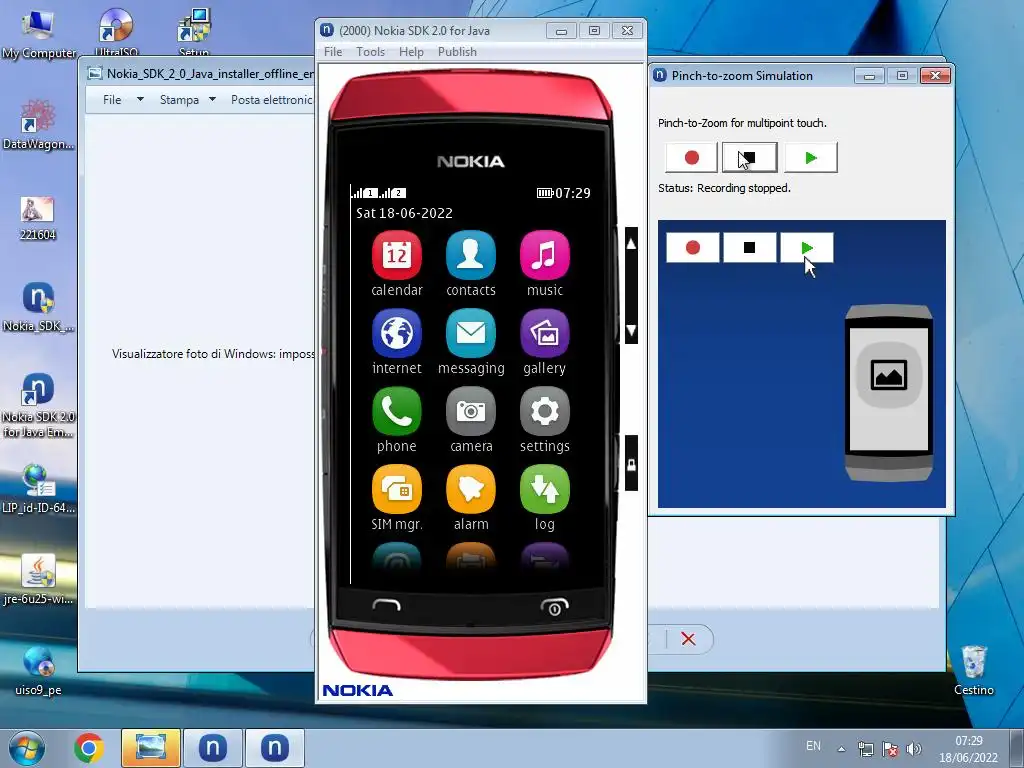Select the Cestino recycle bin icon

[974, 670]
